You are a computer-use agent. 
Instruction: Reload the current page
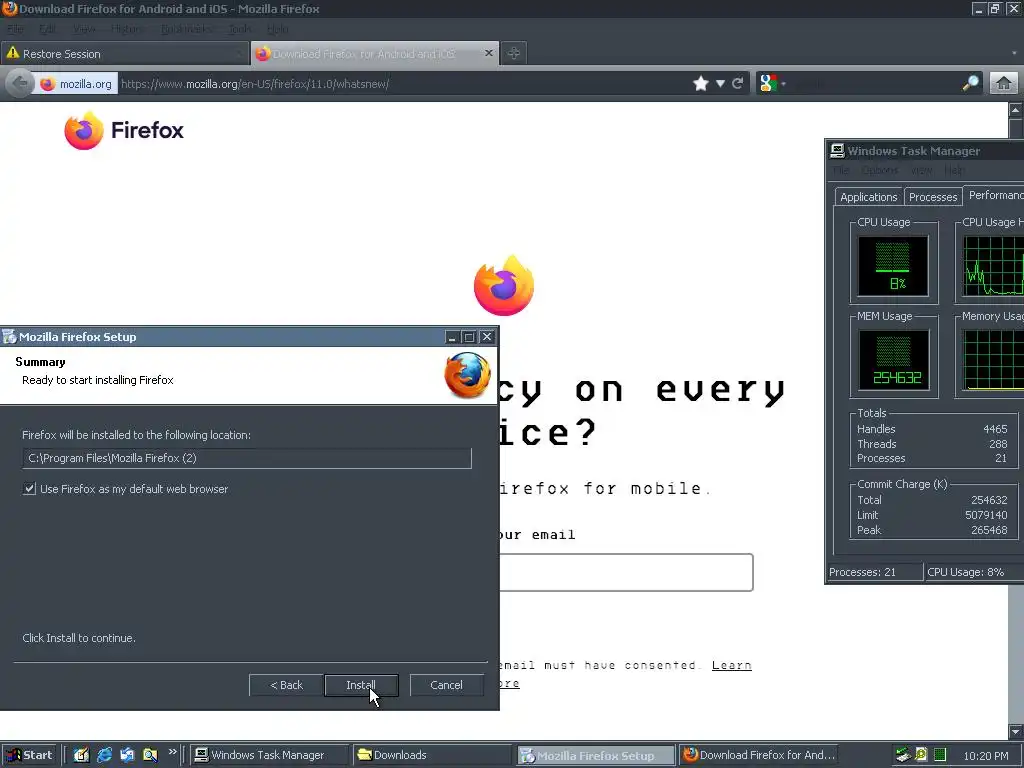(x=737, y=84)
